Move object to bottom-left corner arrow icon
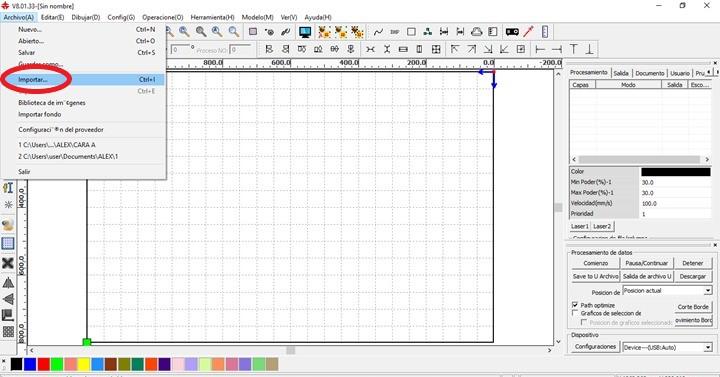Viewport: 720px width, 377px height. [x=504, y=49]
